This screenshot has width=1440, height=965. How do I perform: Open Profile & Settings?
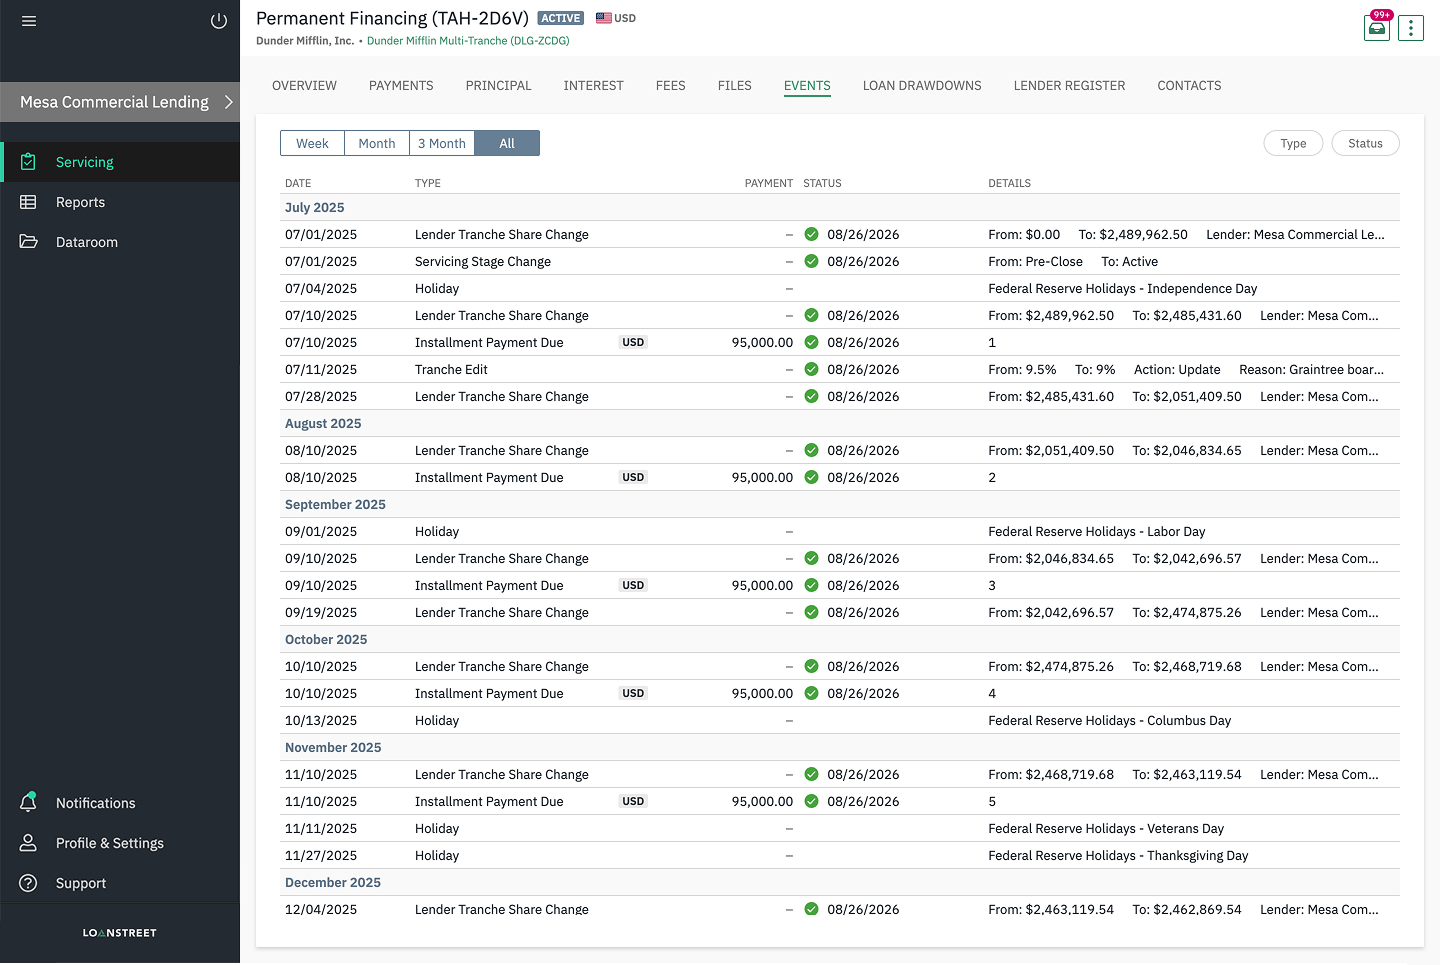(x=120, y=843)
